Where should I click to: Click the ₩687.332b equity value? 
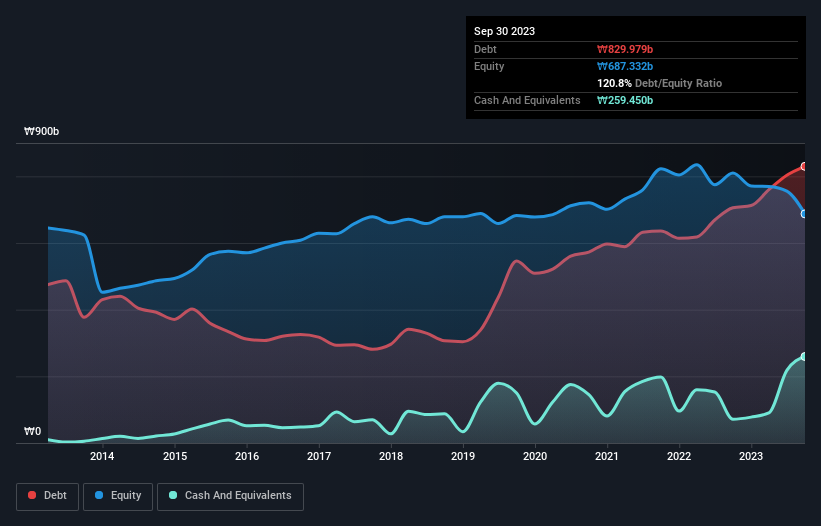625,66
